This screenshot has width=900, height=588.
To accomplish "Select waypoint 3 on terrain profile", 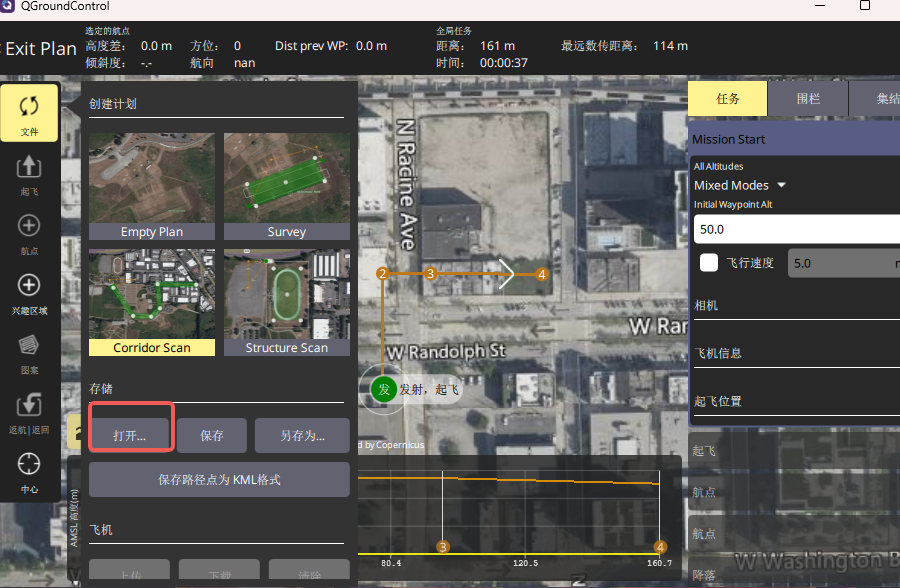I will [443, 547].
